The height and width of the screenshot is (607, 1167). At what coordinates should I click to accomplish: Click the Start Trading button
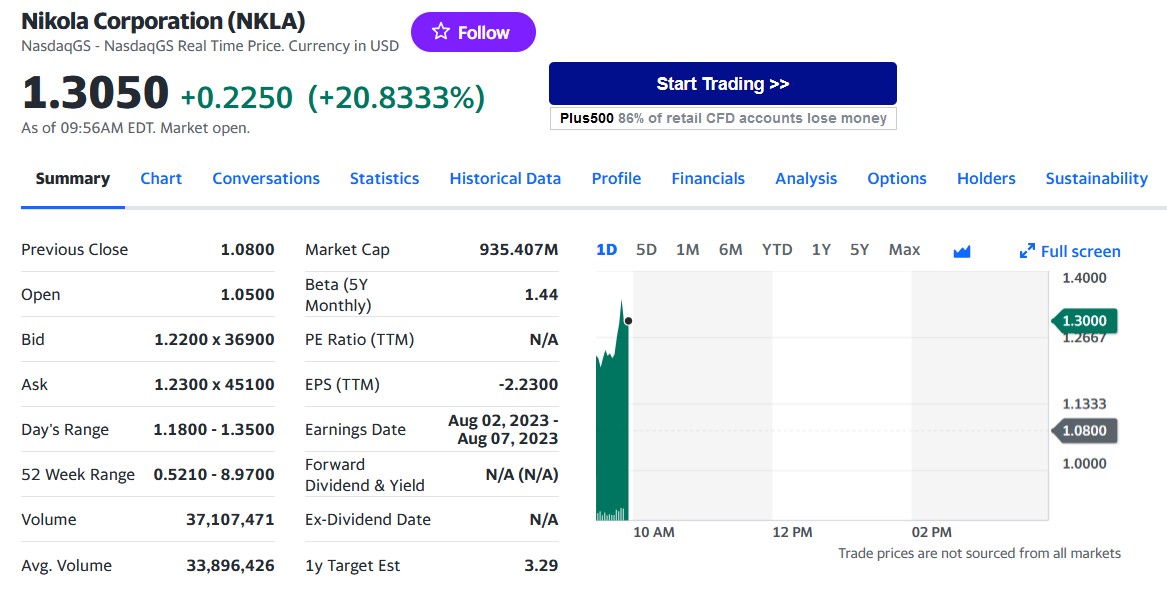pyautogui.click(x=722, y=84)
